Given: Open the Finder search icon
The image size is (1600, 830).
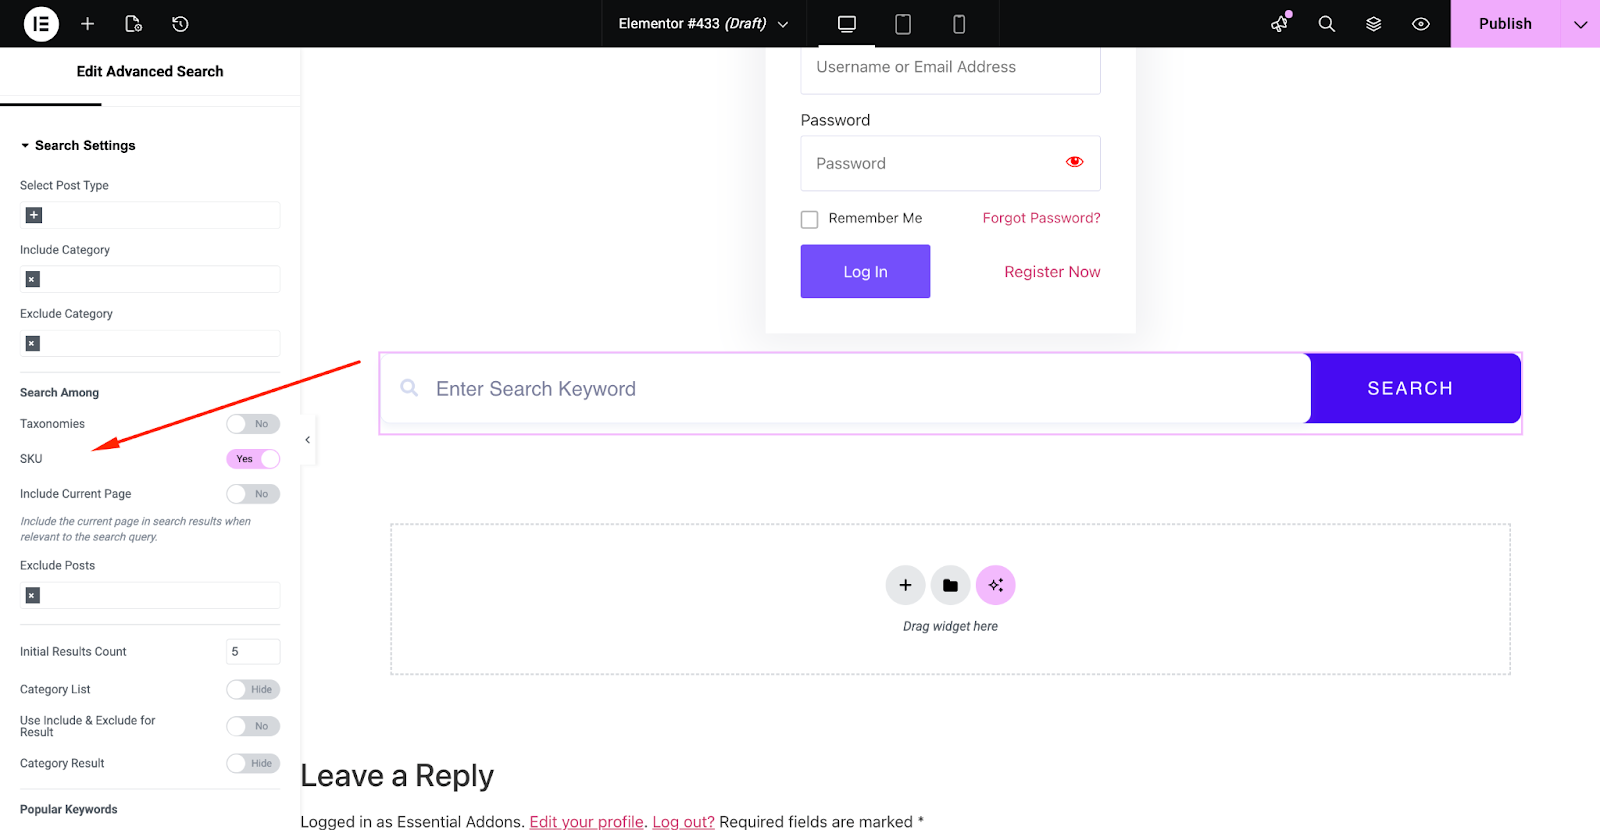Looking at the screenshot, I should 1327,24.
